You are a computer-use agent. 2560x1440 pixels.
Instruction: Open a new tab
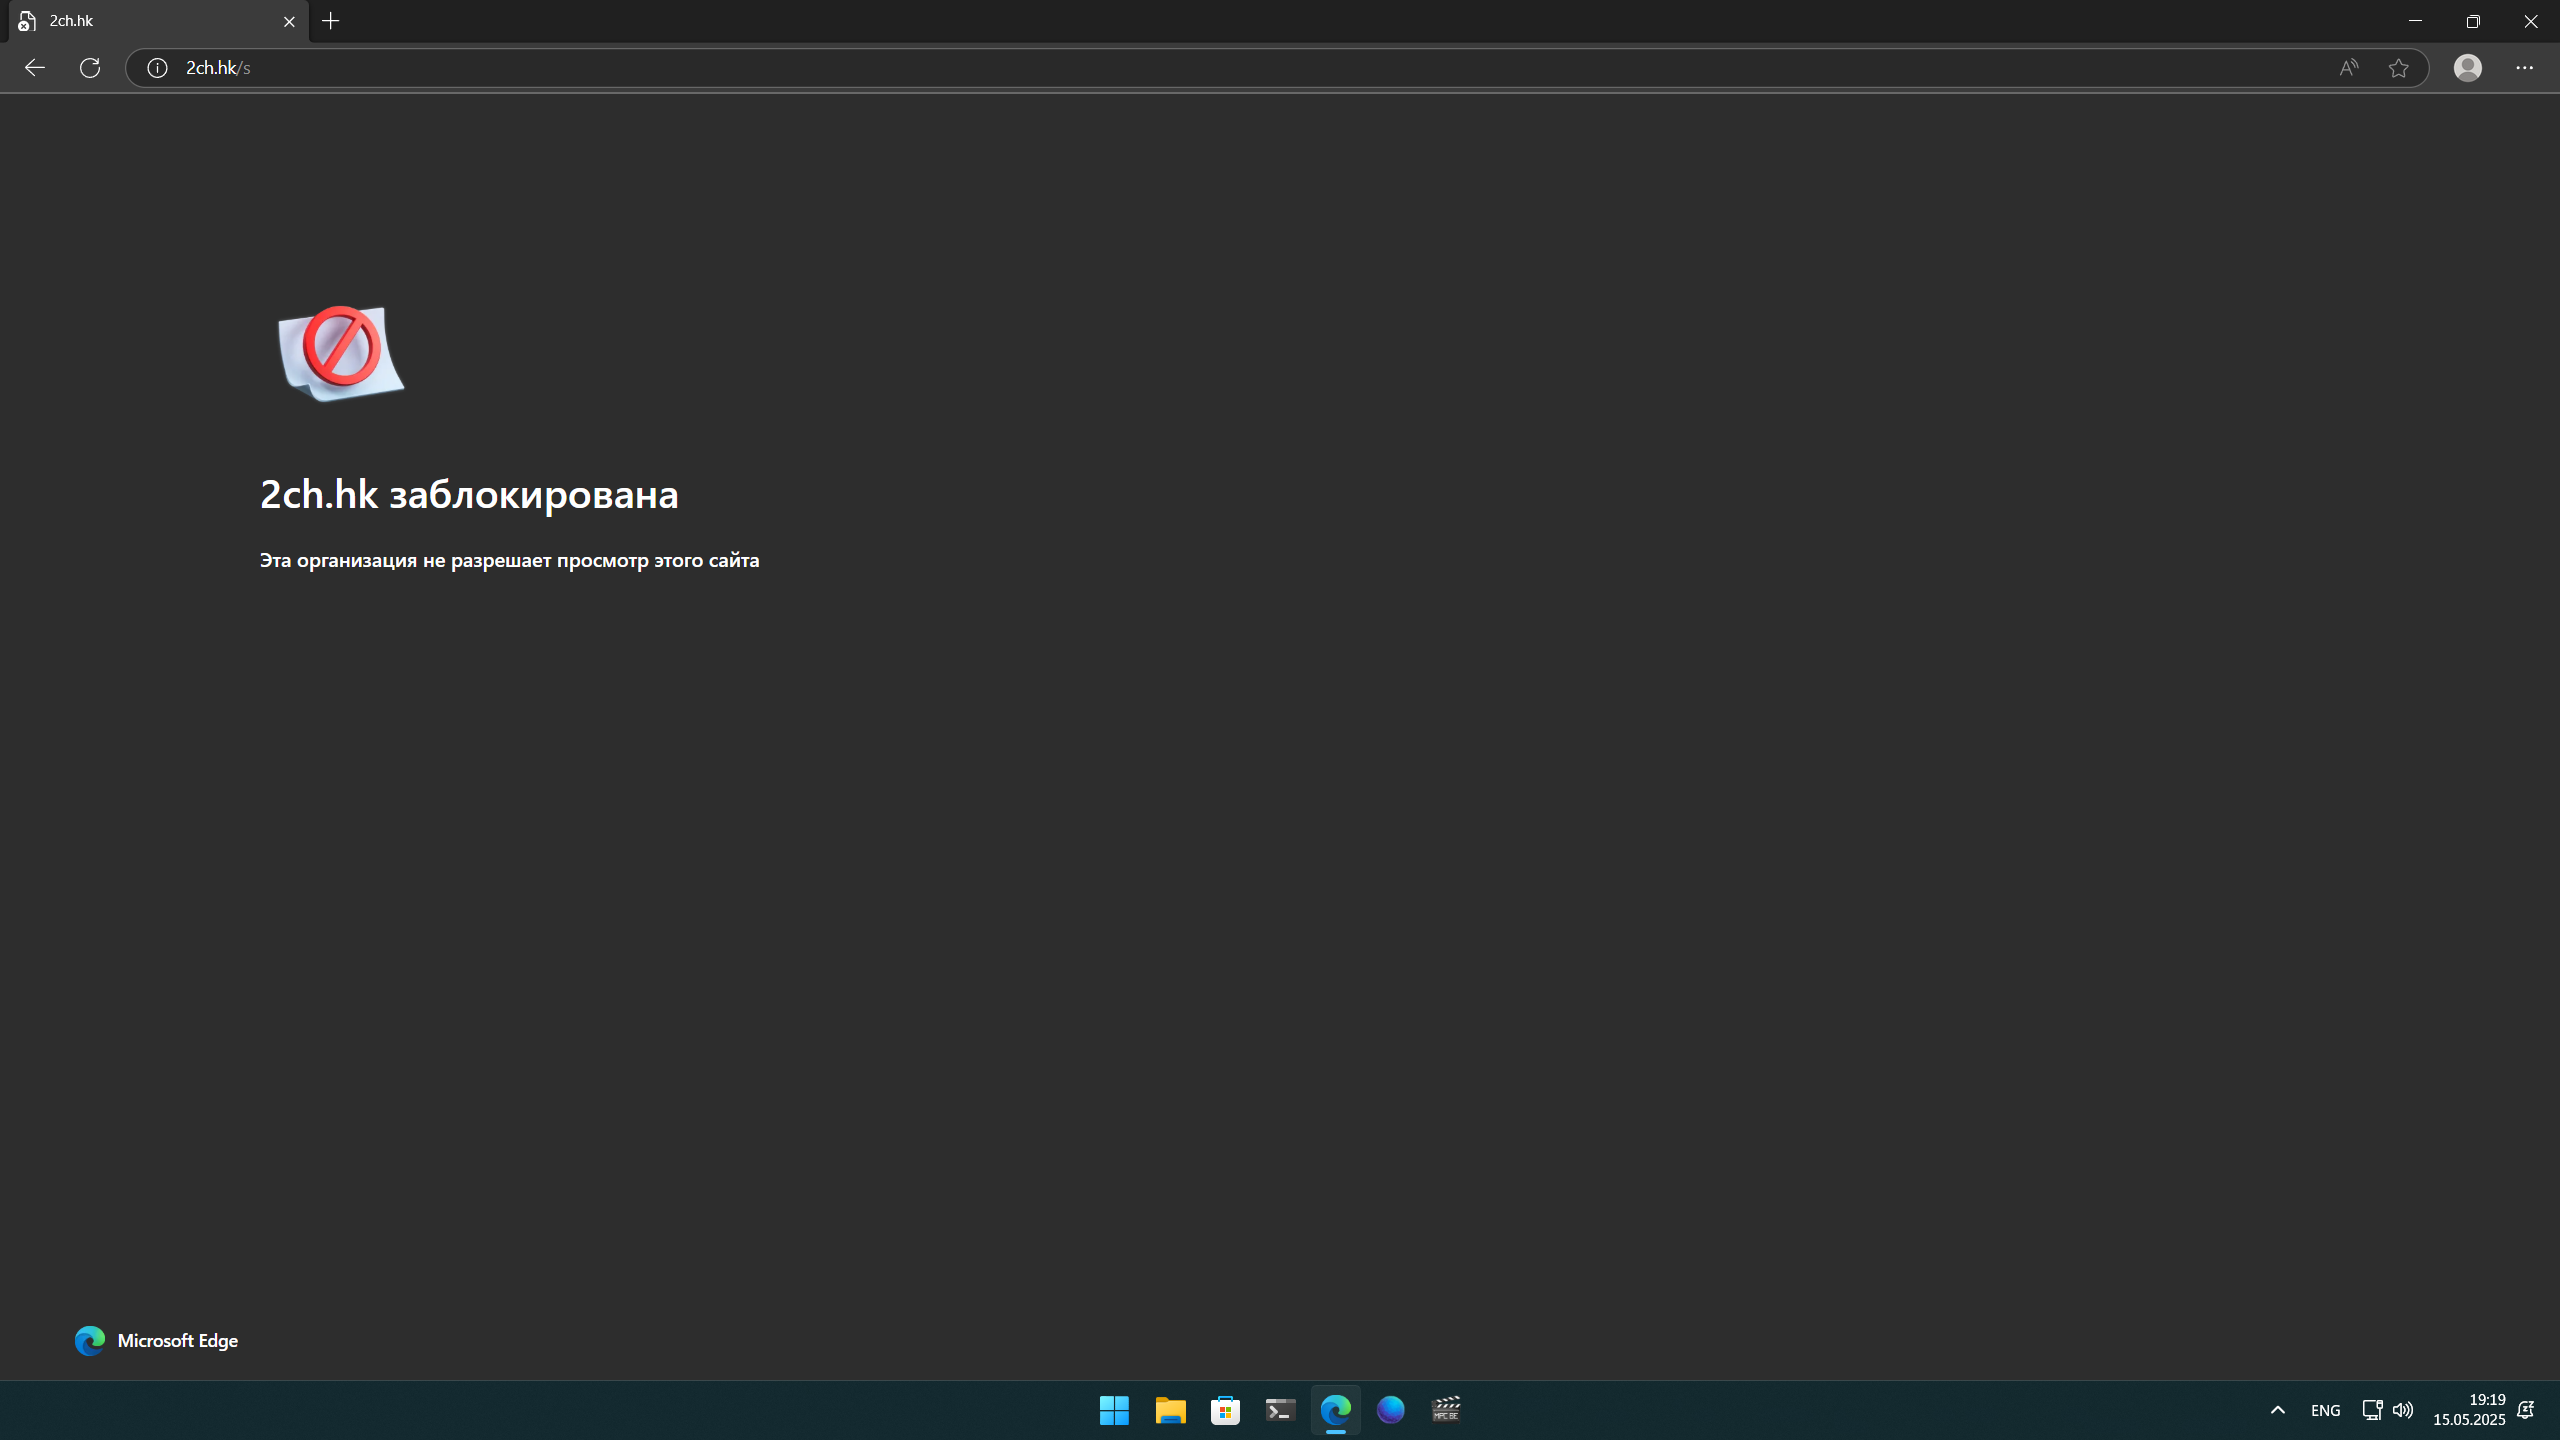point(331,21)
